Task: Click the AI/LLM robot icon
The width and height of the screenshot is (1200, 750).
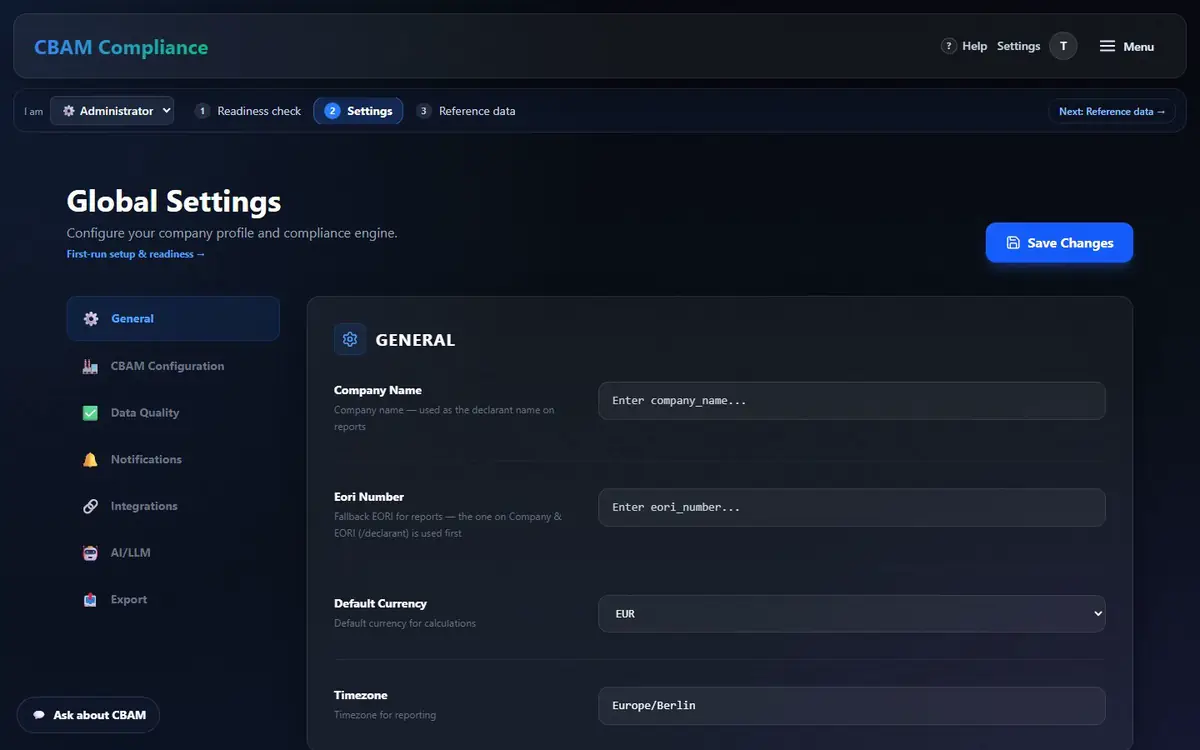Action: pyautogui.click(x=90, y=553)
